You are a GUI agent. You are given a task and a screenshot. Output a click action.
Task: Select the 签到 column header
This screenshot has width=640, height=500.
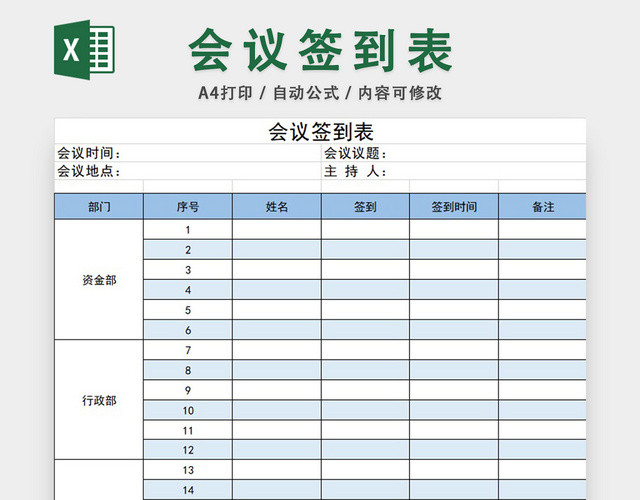tap(365, 207)
